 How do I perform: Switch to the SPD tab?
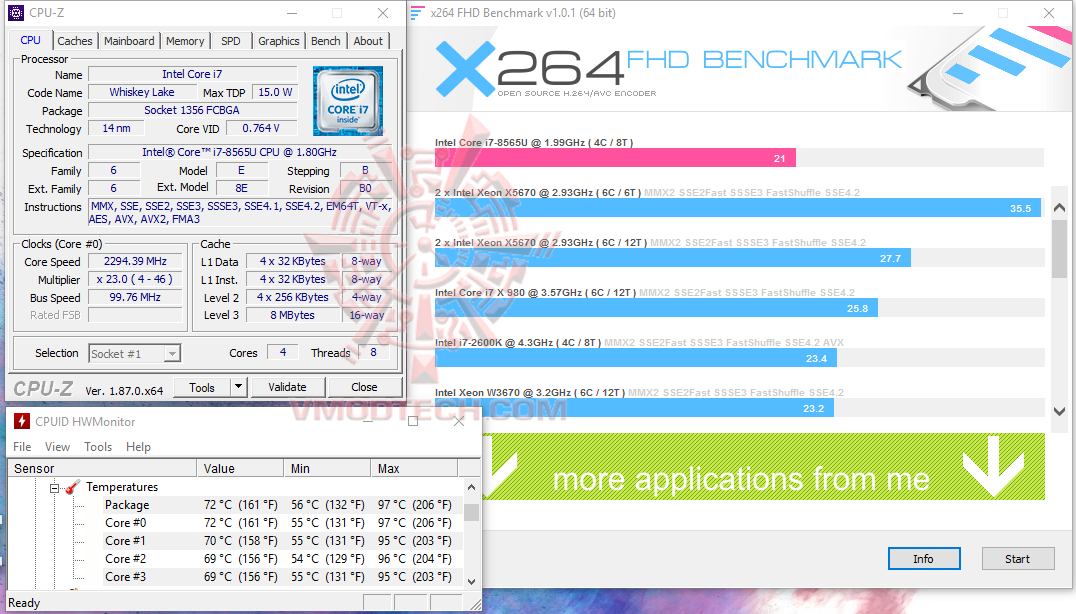pos(231,41)
